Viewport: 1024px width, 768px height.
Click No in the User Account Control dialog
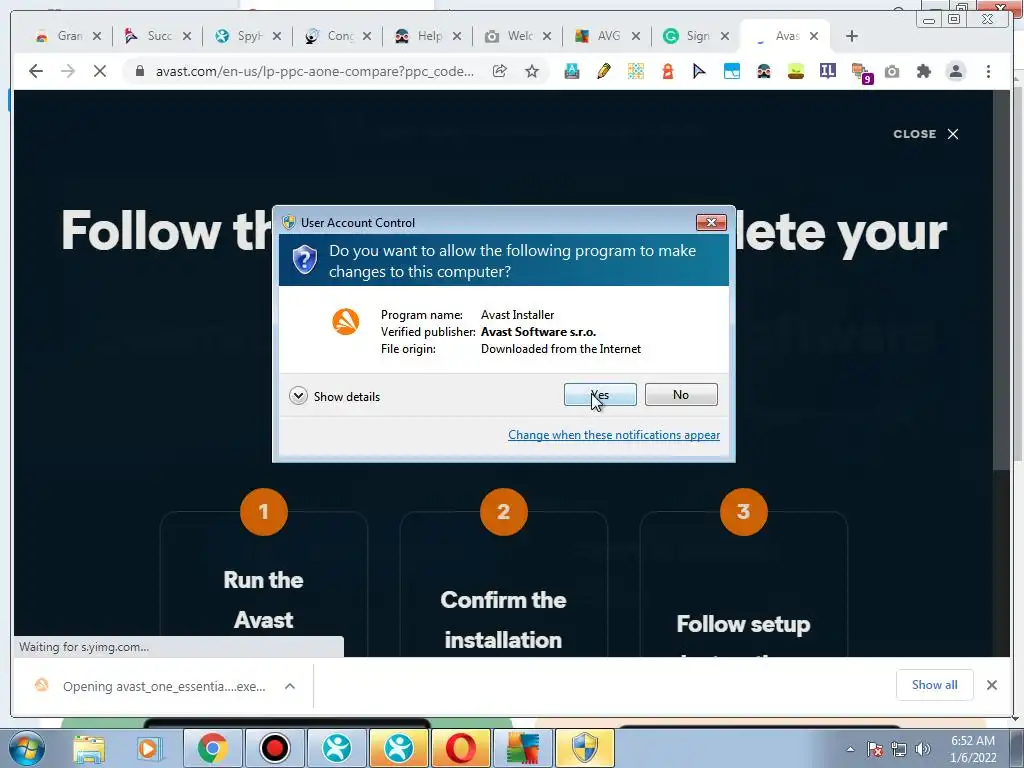tap(680, 394)
